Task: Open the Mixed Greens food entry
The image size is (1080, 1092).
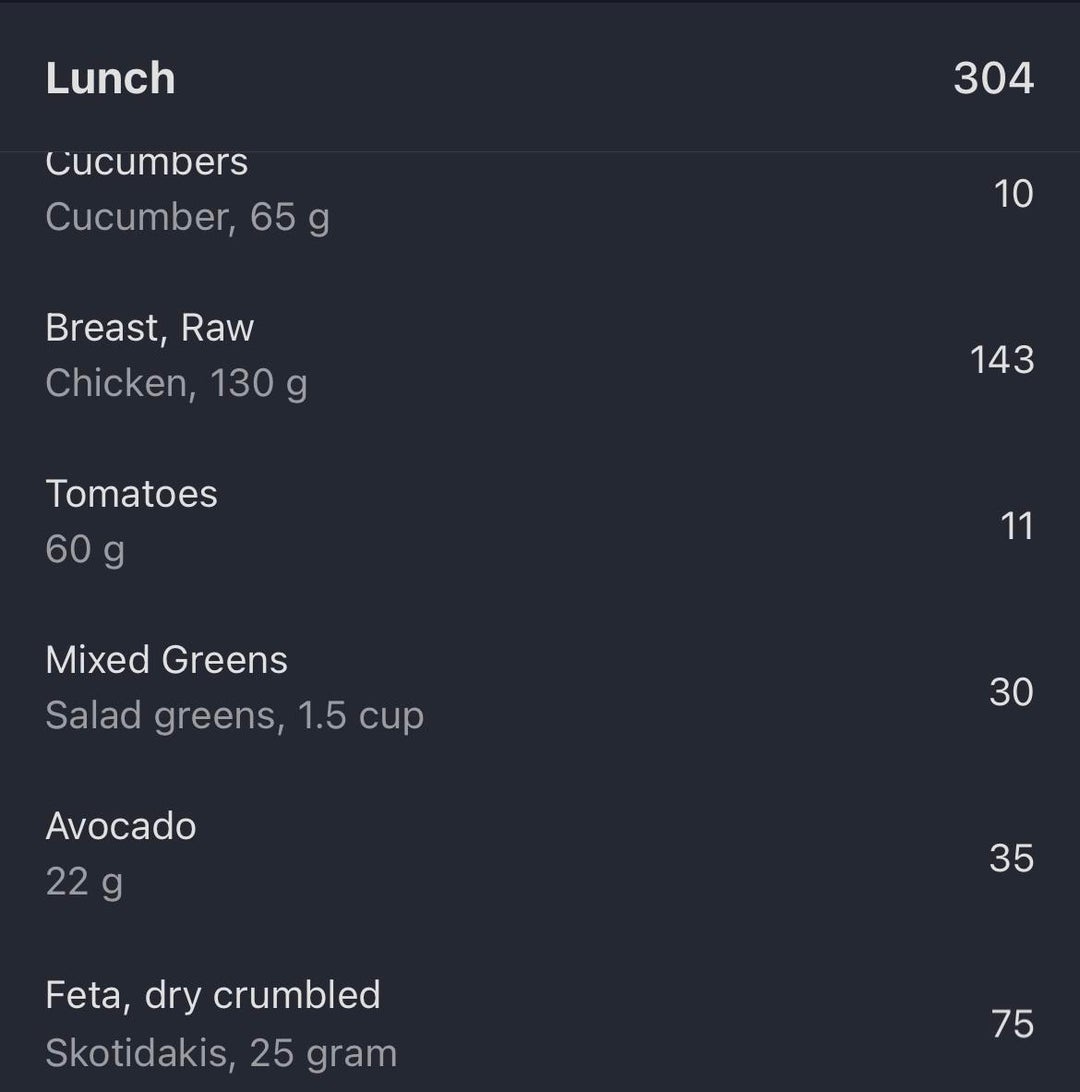Action: pos(166,660)
